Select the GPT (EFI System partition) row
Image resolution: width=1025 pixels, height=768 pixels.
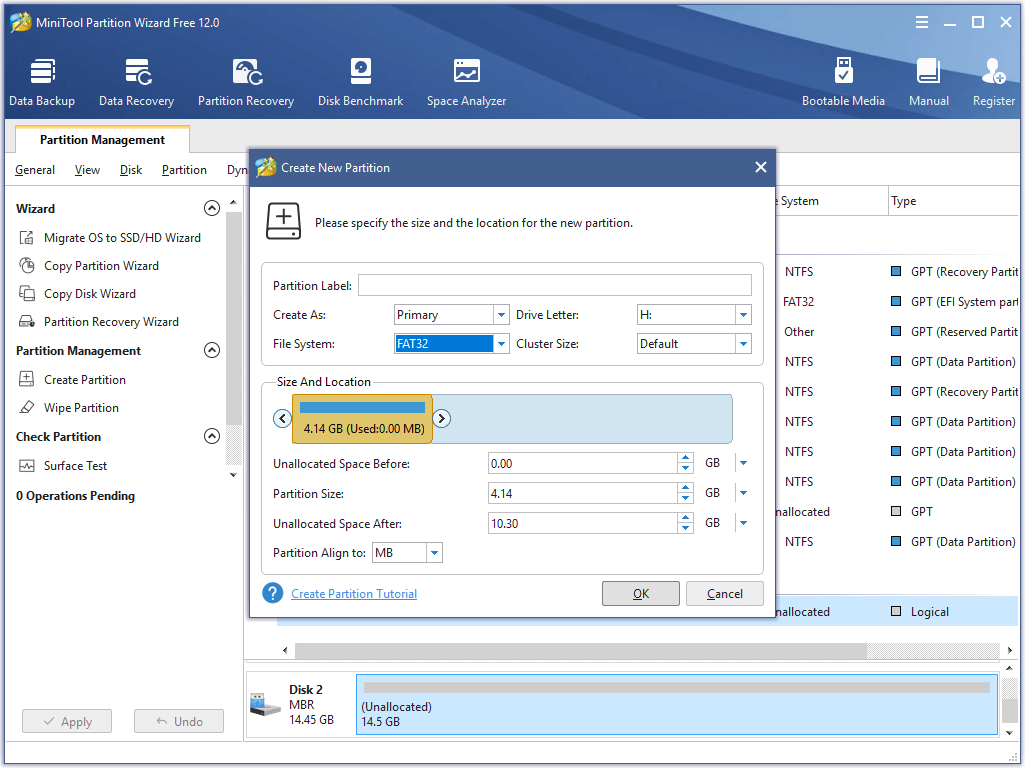pyautogui.click(x=897, y=302)
